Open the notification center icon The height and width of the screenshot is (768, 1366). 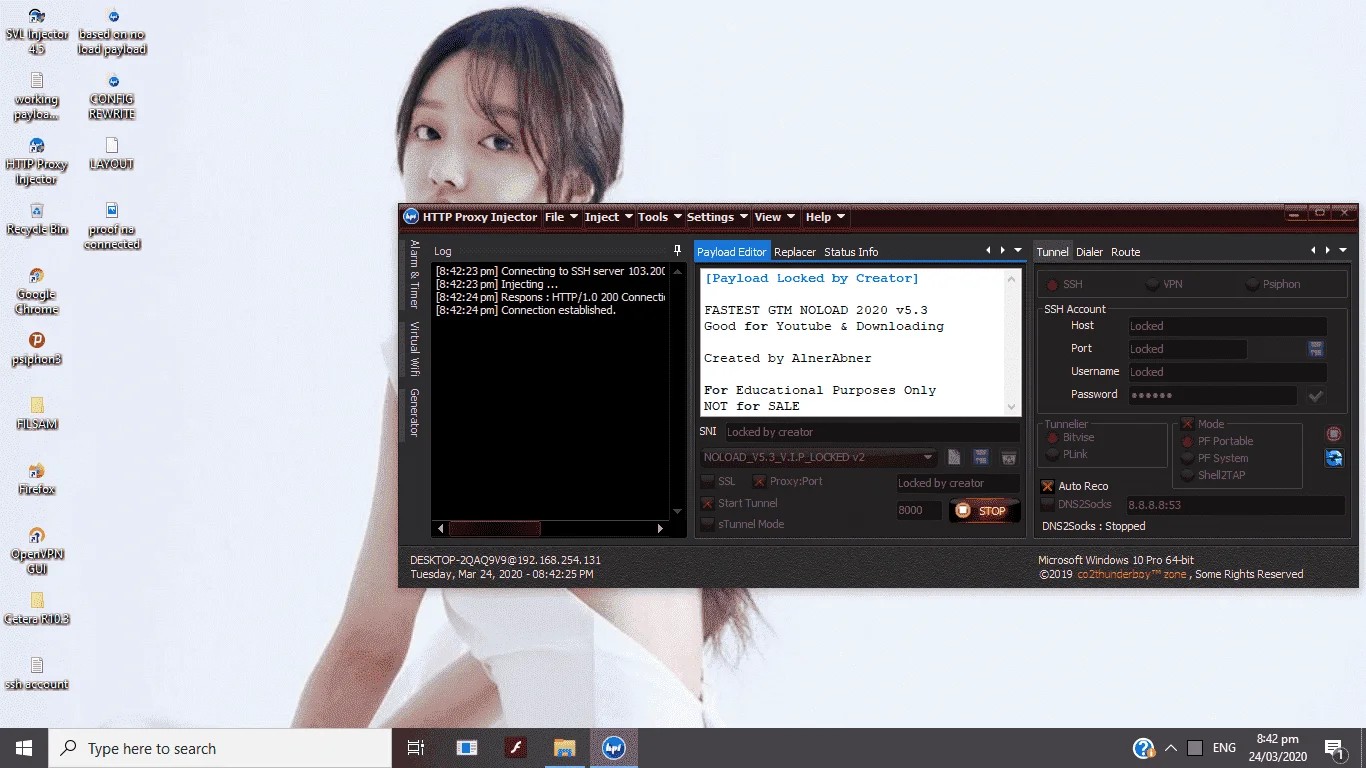(x=1333, y=748)
